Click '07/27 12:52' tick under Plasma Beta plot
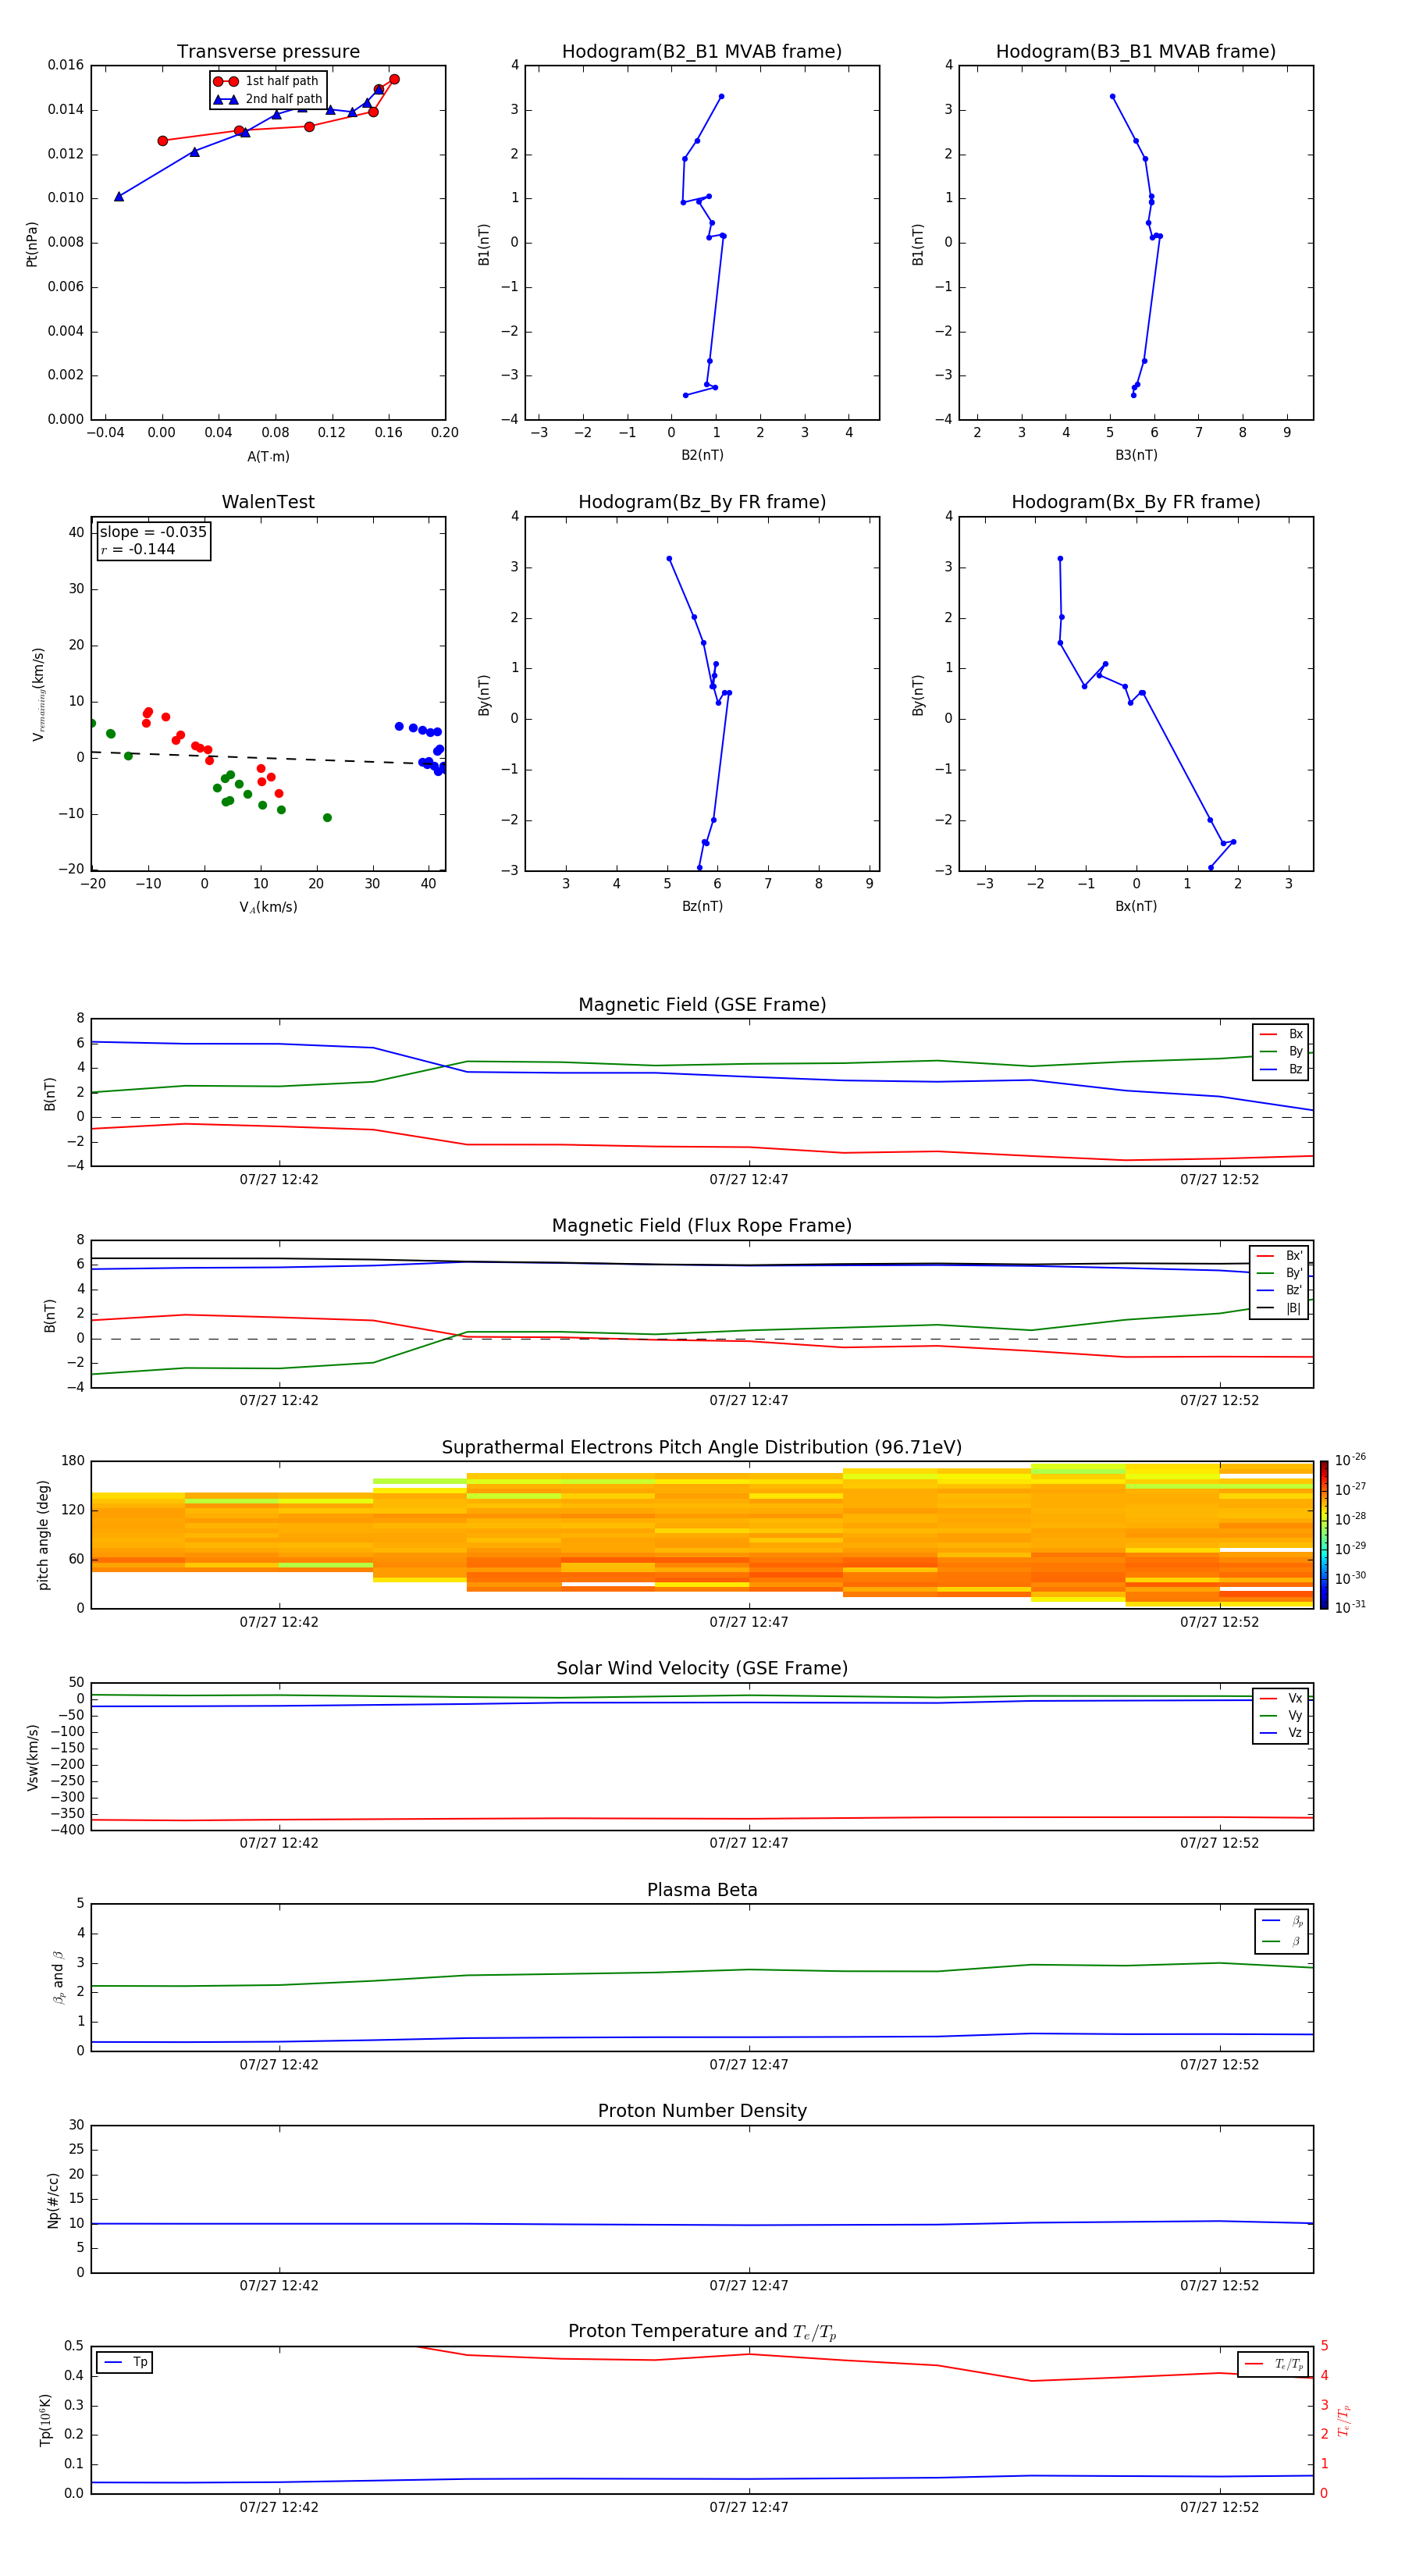This screenshot has height=2576, width=1405. pyautogui.click(x=1219, y=2064)
